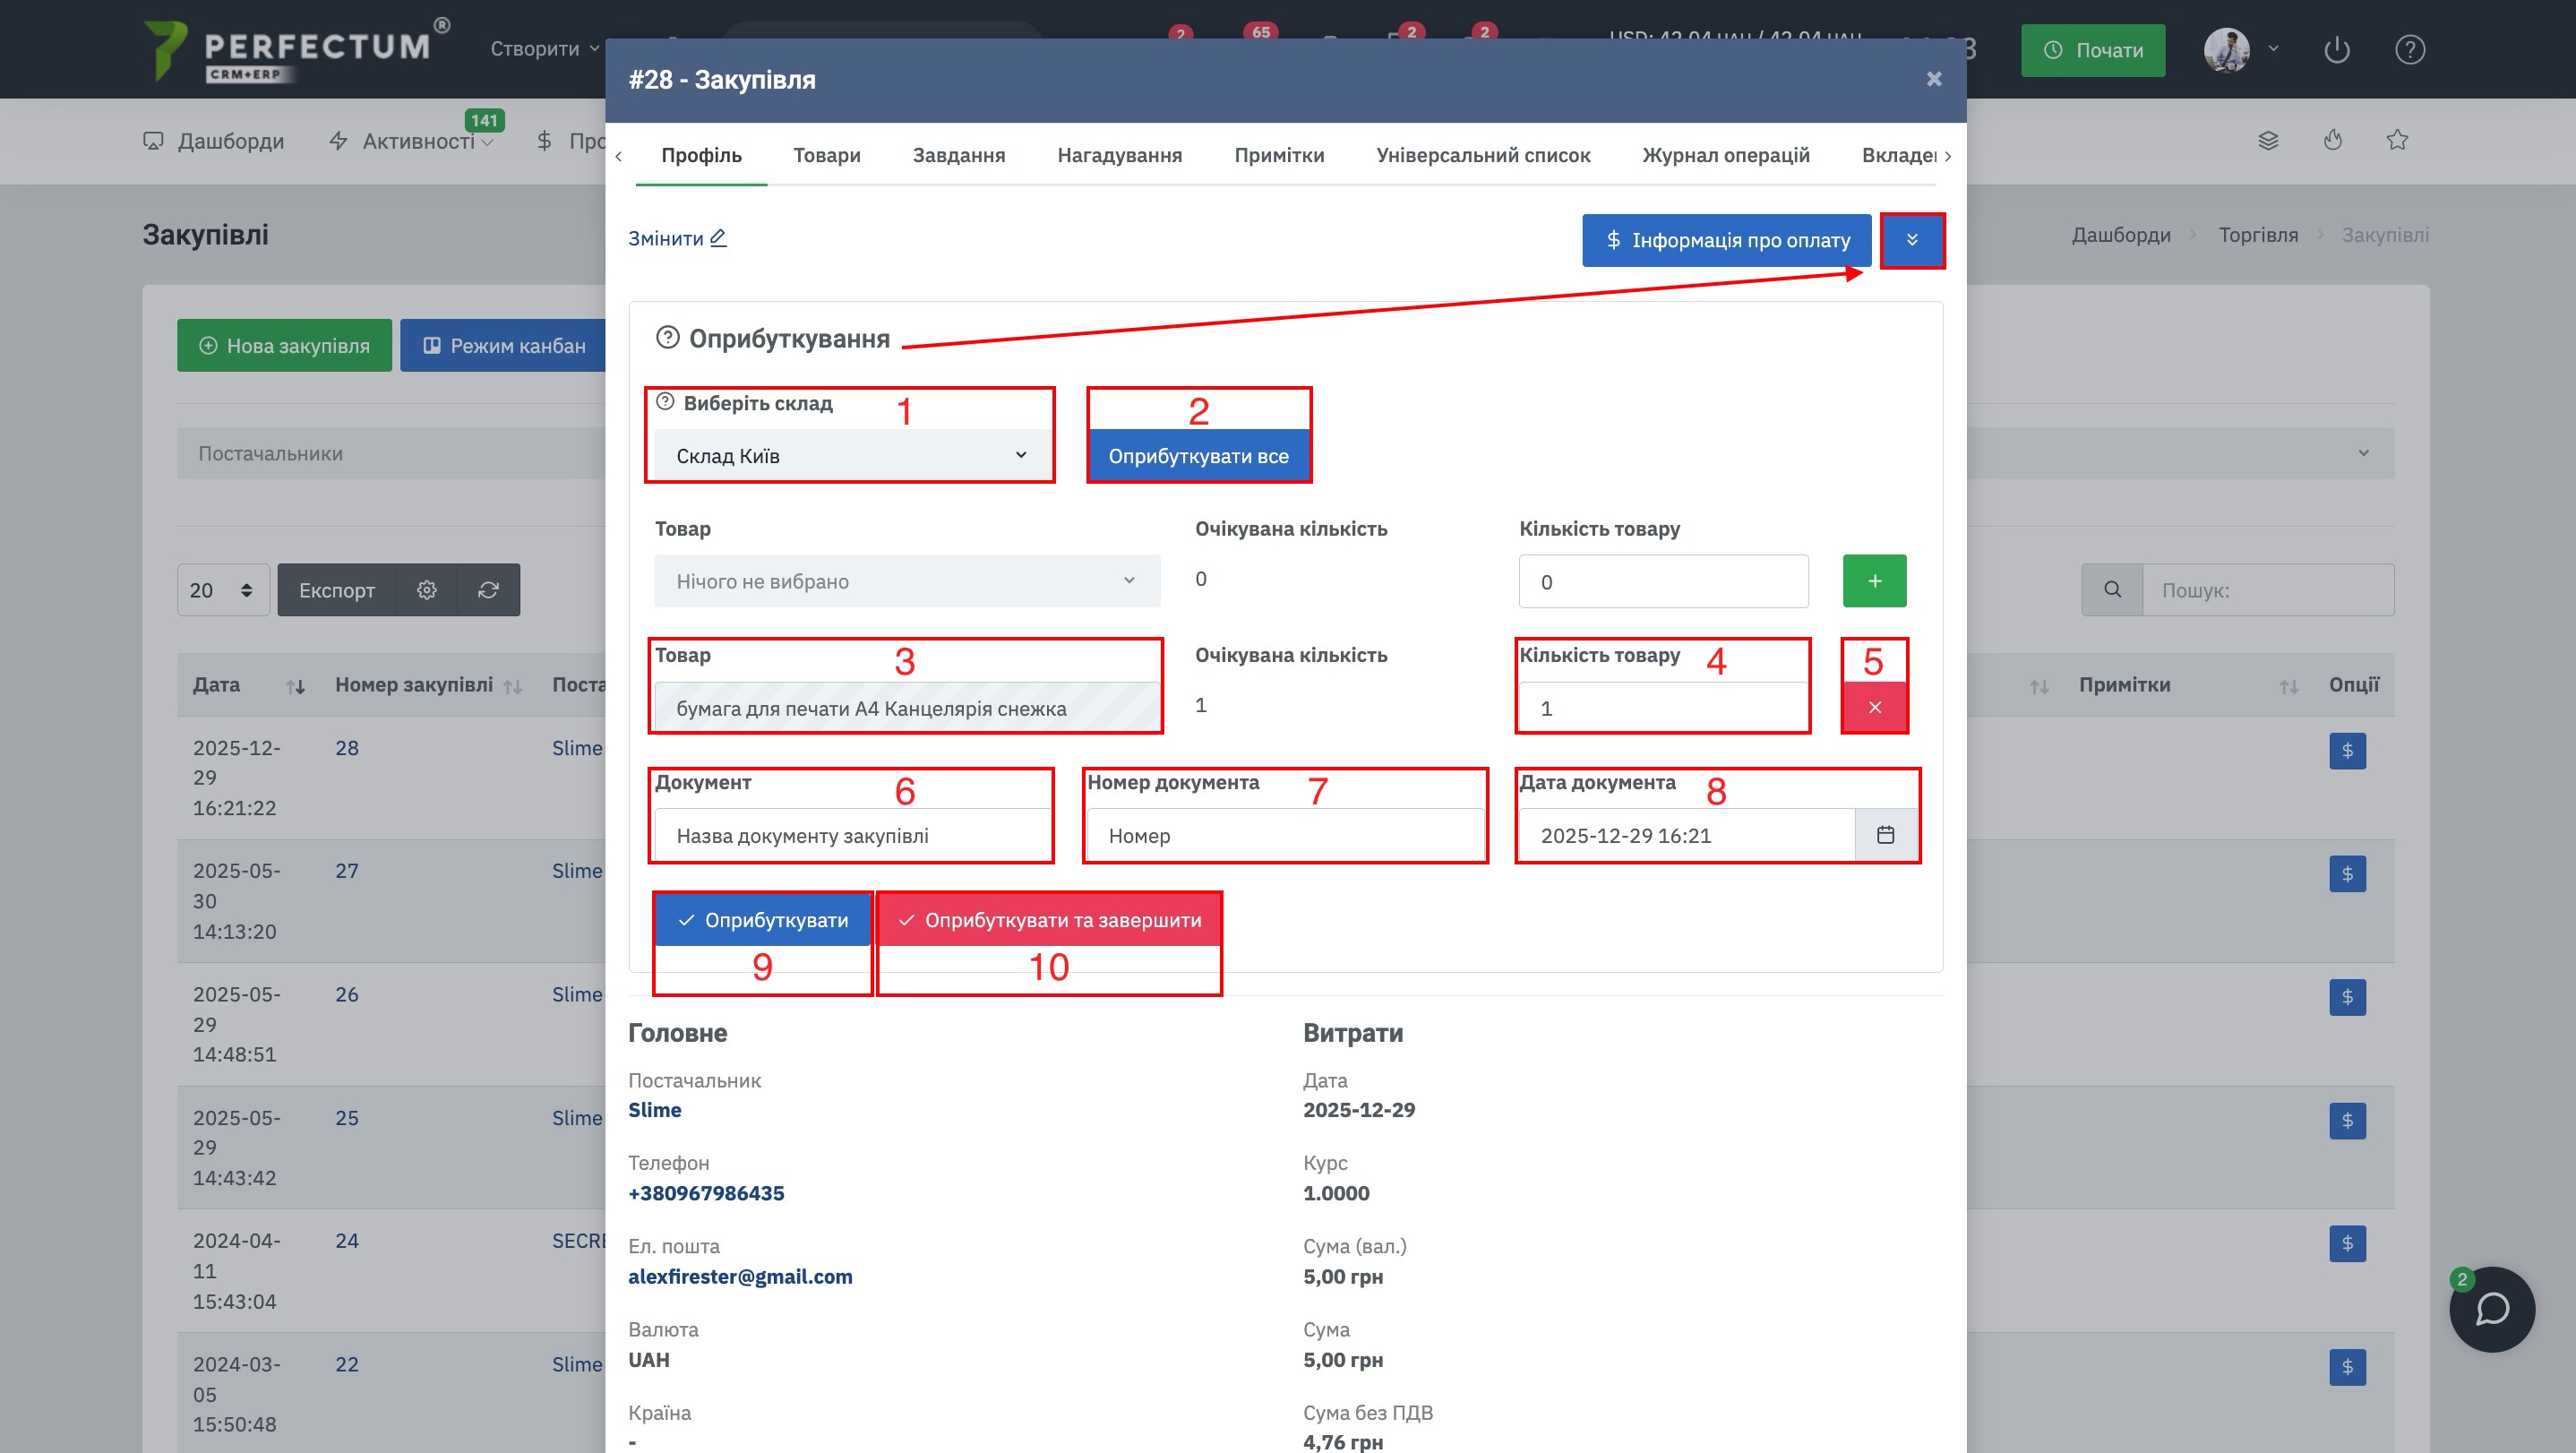
Task: Refresh the purchases table
Action: click(488, 590)
